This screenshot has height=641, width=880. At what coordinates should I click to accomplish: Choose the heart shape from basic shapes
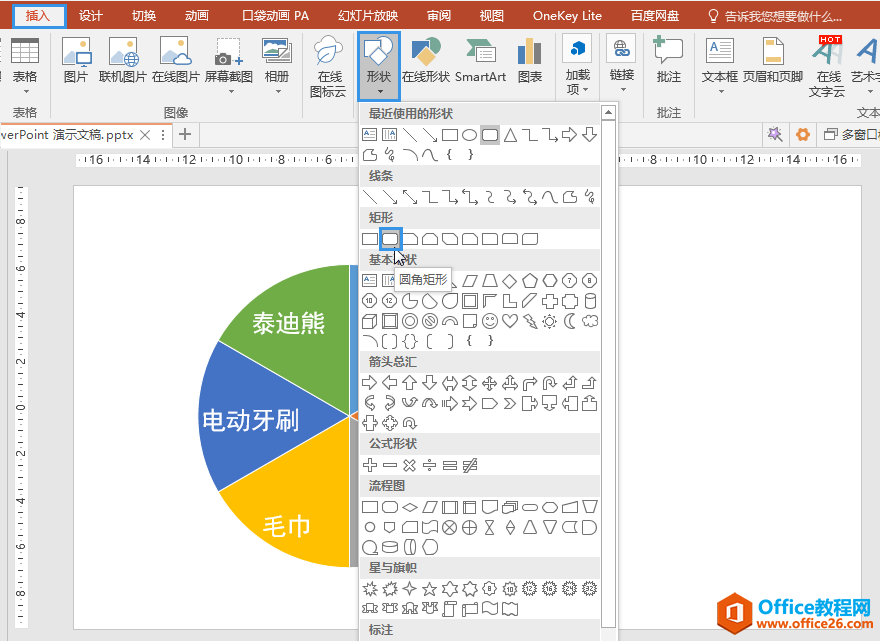click(510, 321)
